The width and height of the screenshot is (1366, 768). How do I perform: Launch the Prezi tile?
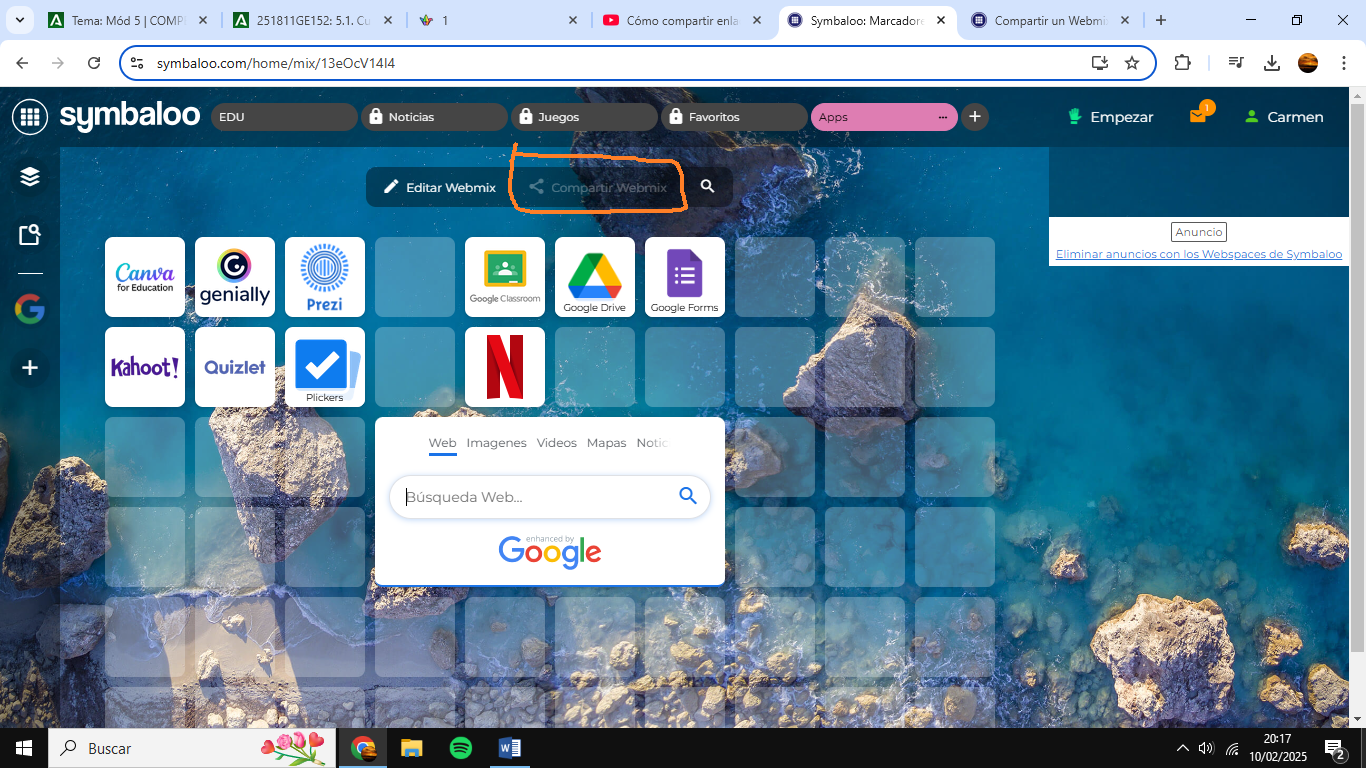325,277
